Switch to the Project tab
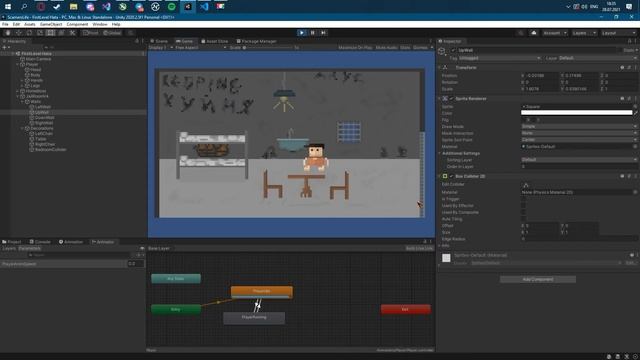The image size is (640, 360). tap(12, 242)
